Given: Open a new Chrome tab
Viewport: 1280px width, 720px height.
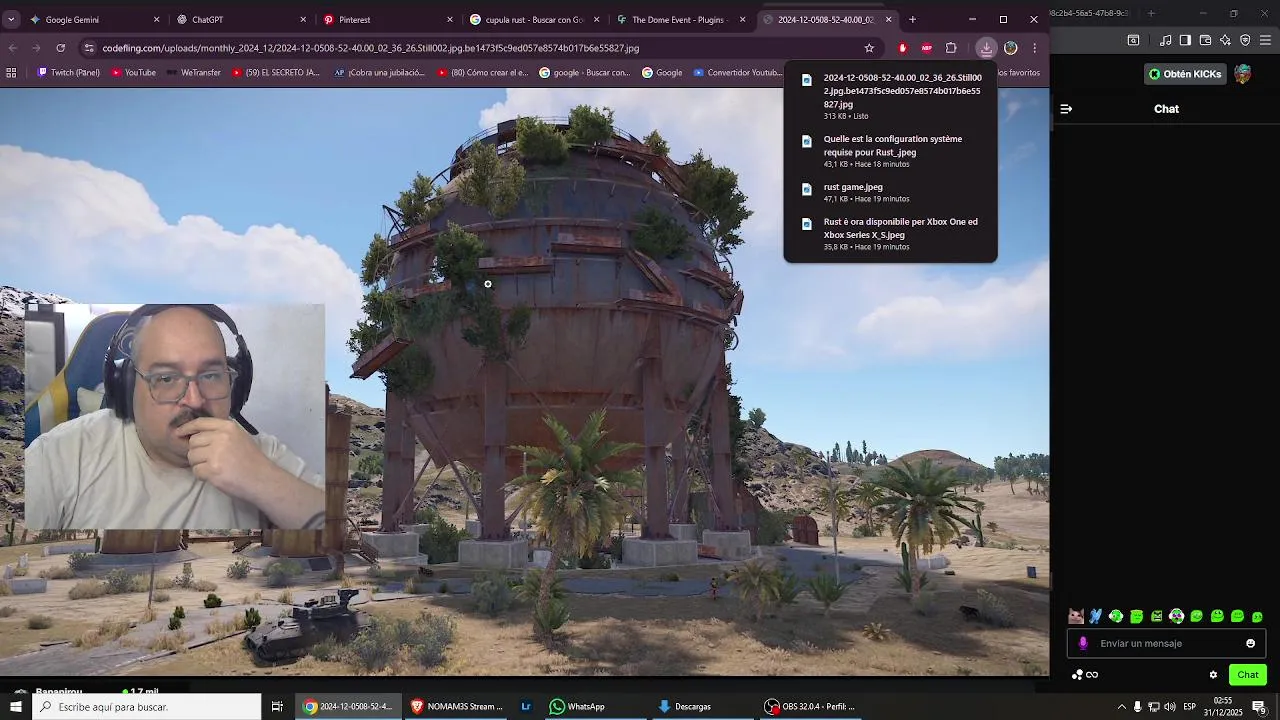Looking at the screenshot, I should 912,19.
